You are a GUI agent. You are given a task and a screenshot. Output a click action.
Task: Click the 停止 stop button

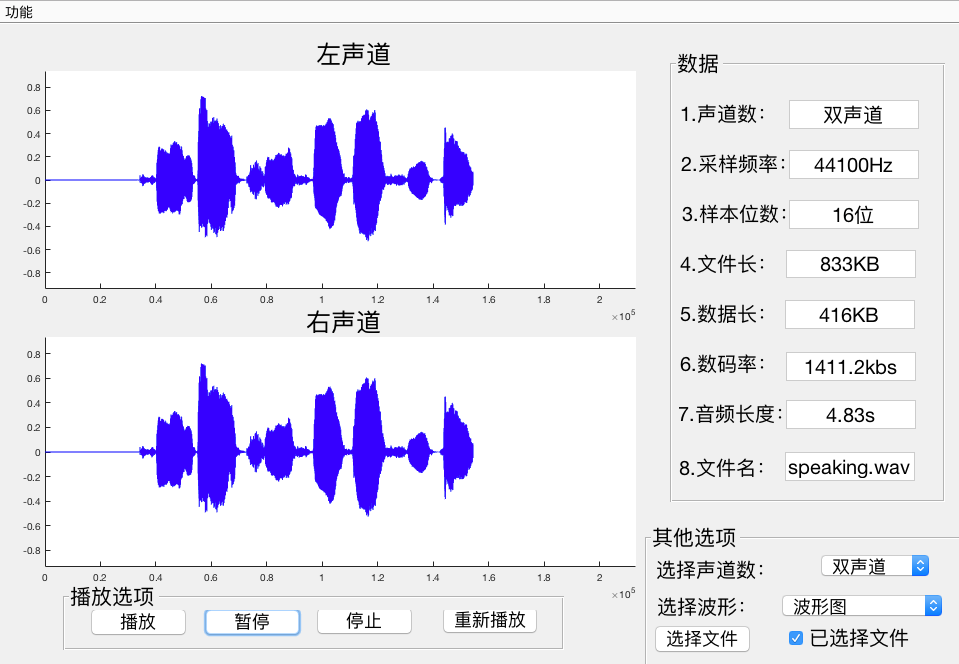(364, 621)
